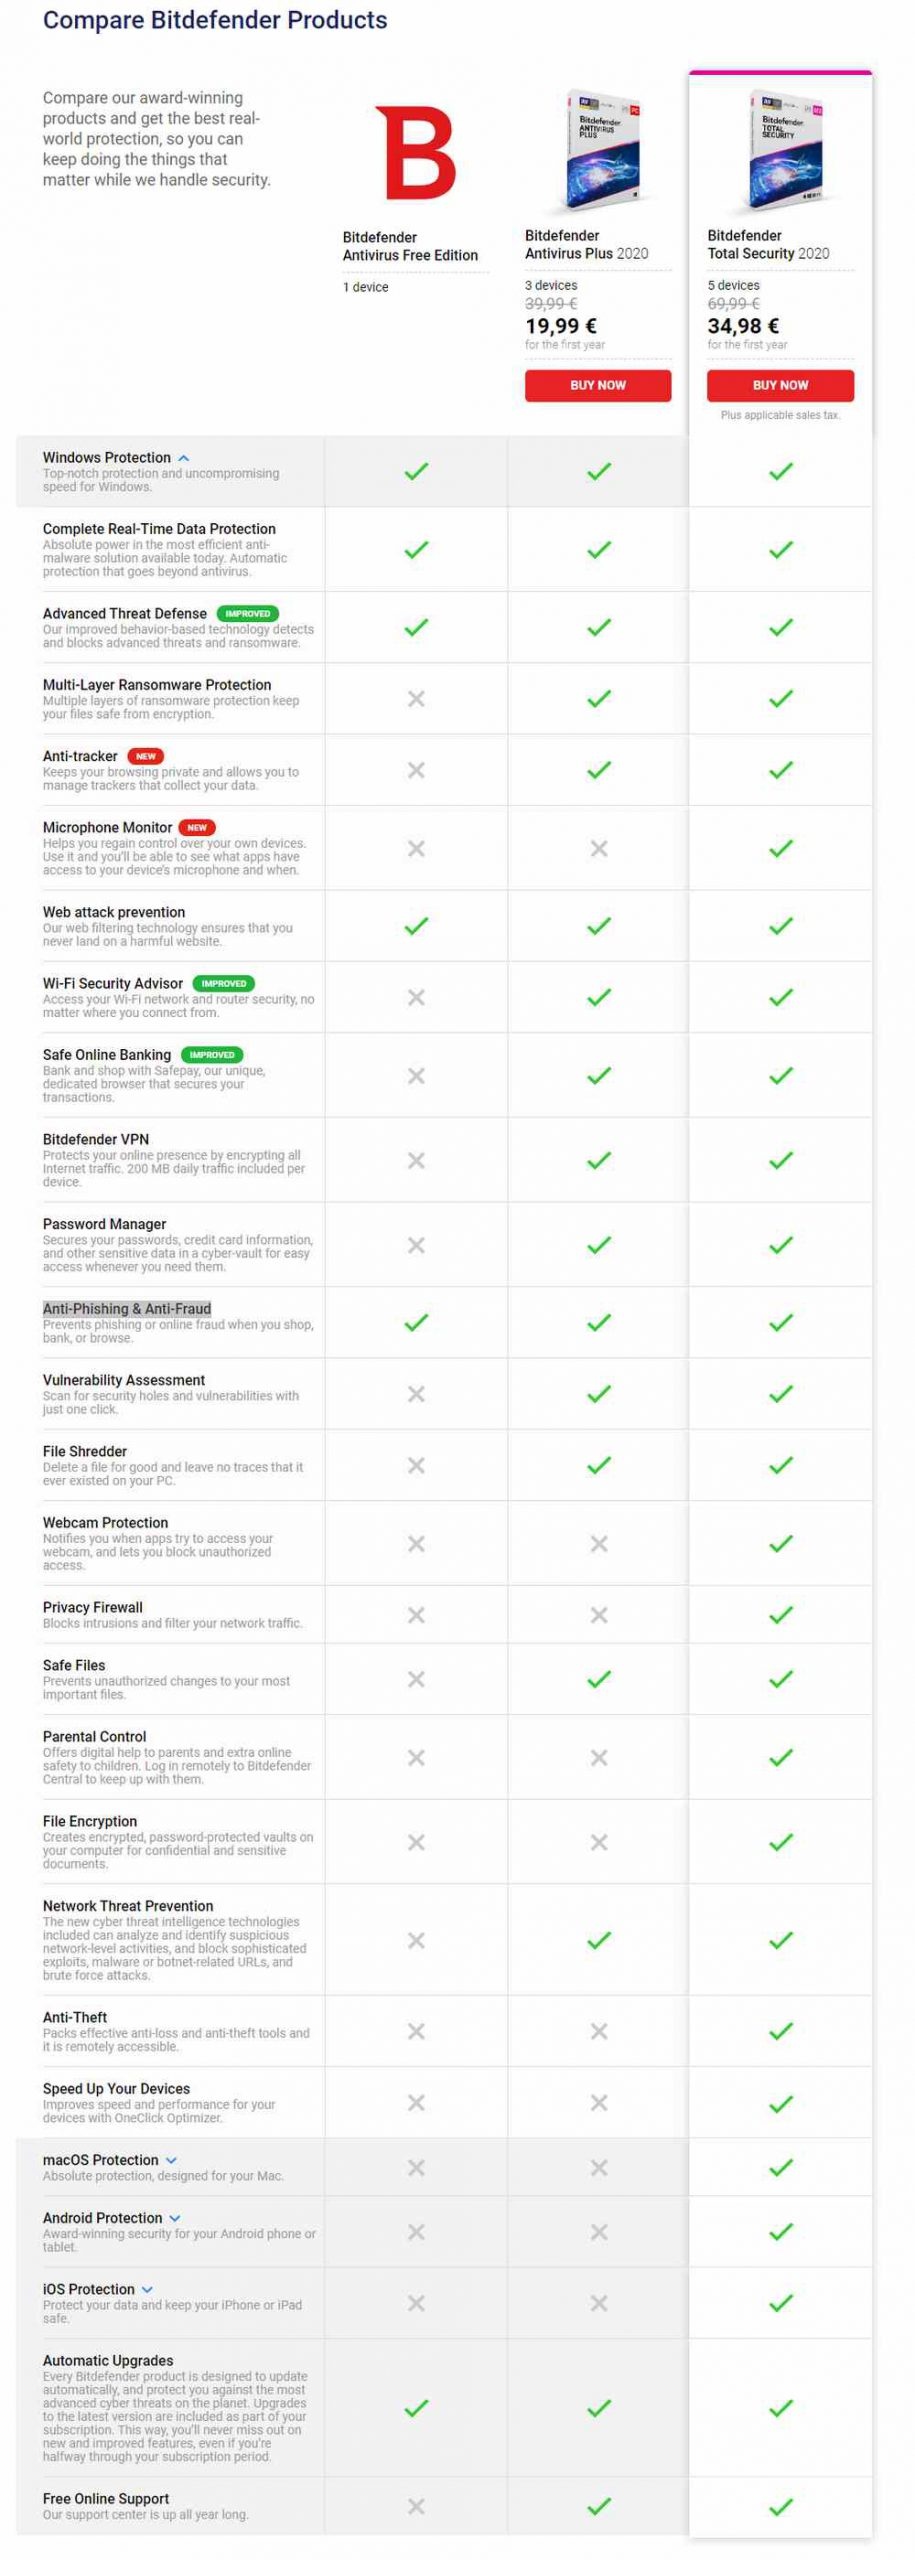
Task: Click Free Edition X mark for Bitdefender VPN
Action: click(416, 1160)
